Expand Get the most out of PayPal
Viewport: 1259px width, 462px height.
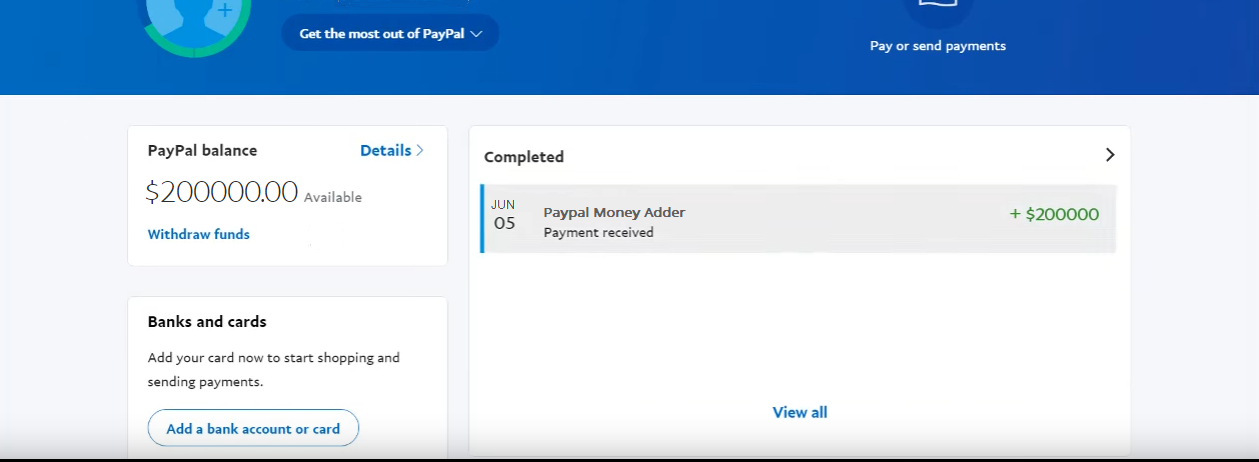pos(390,33)
